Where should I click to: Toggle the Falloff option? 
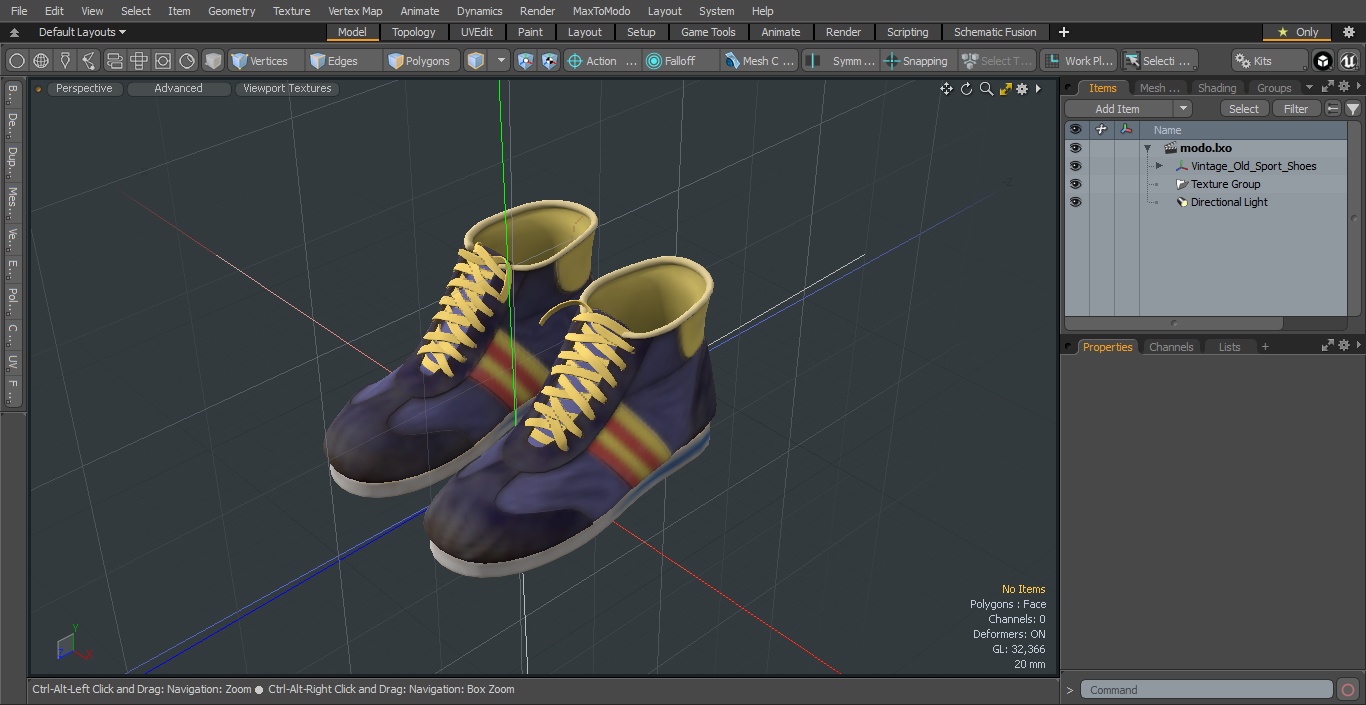coord(682,61)
